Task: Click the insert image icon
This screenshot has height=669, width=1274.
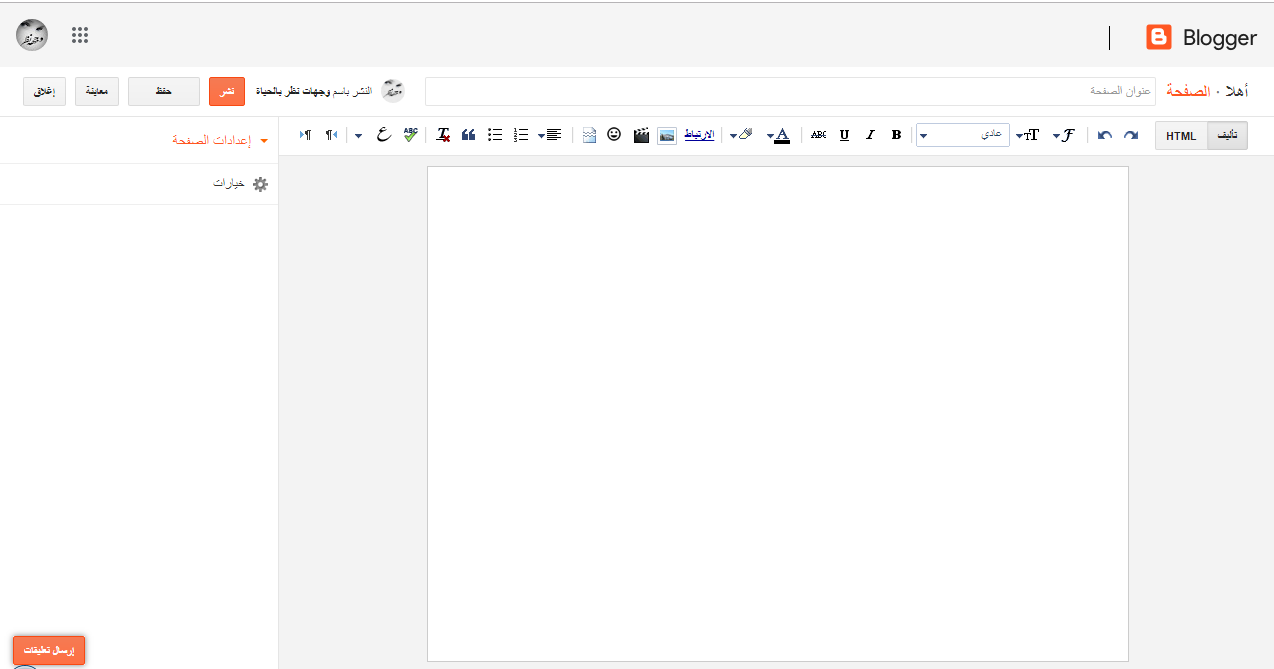Action: 667,135
